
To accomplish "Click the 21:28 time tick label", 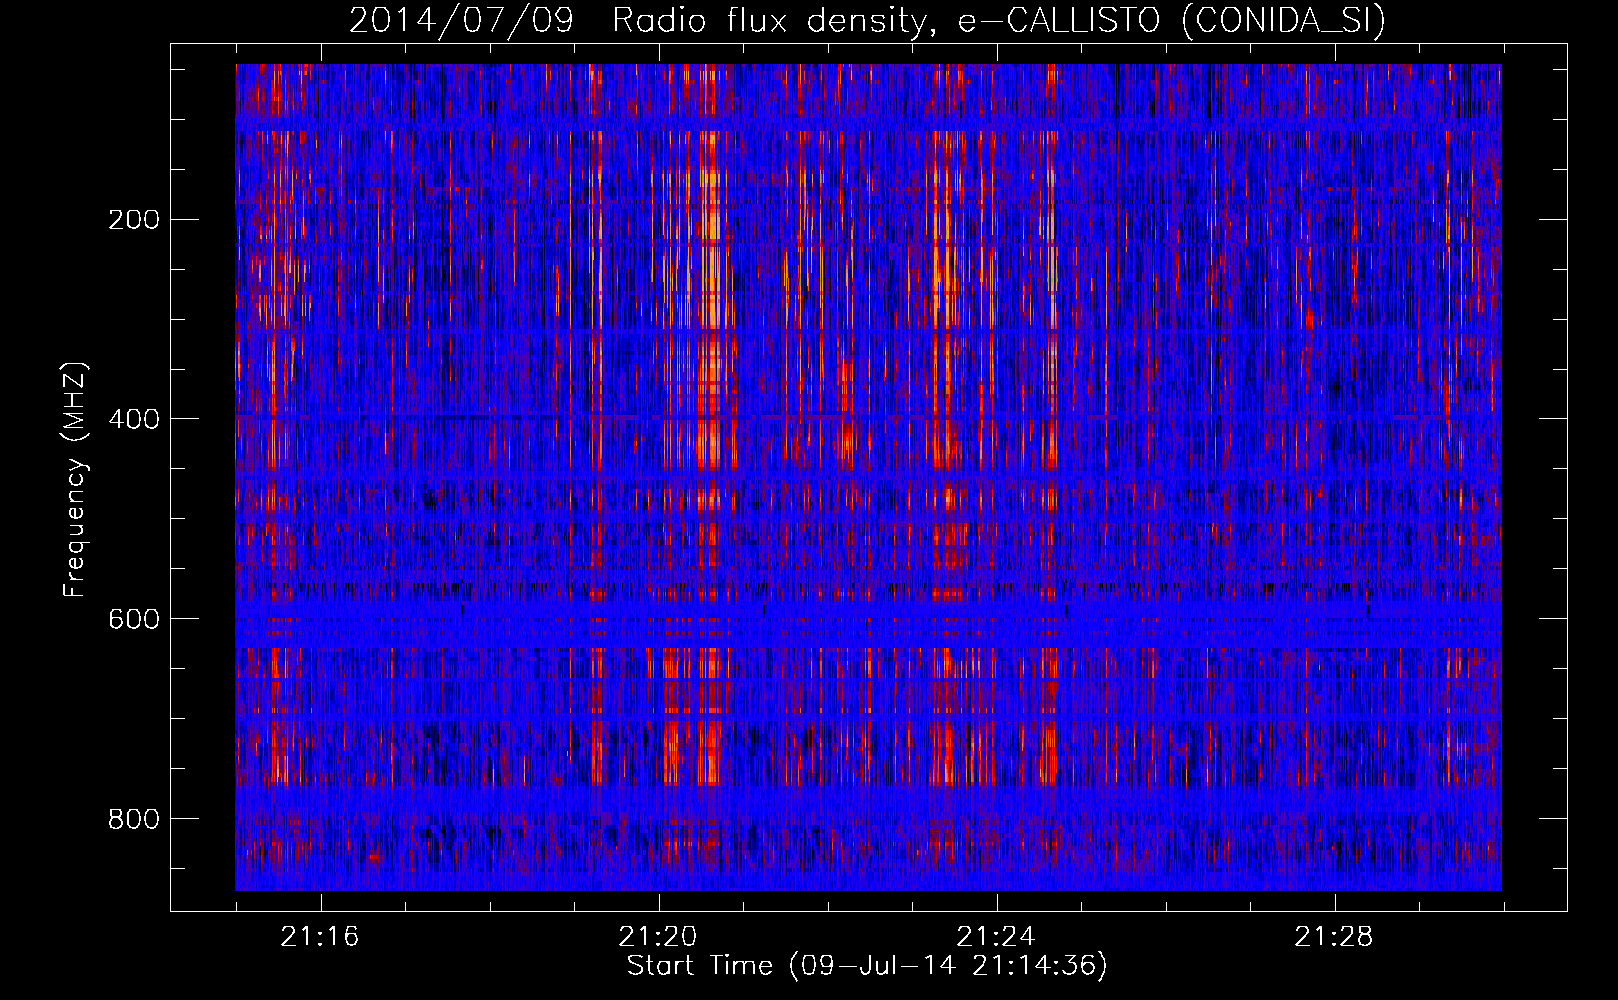I will click(1334, 937).
